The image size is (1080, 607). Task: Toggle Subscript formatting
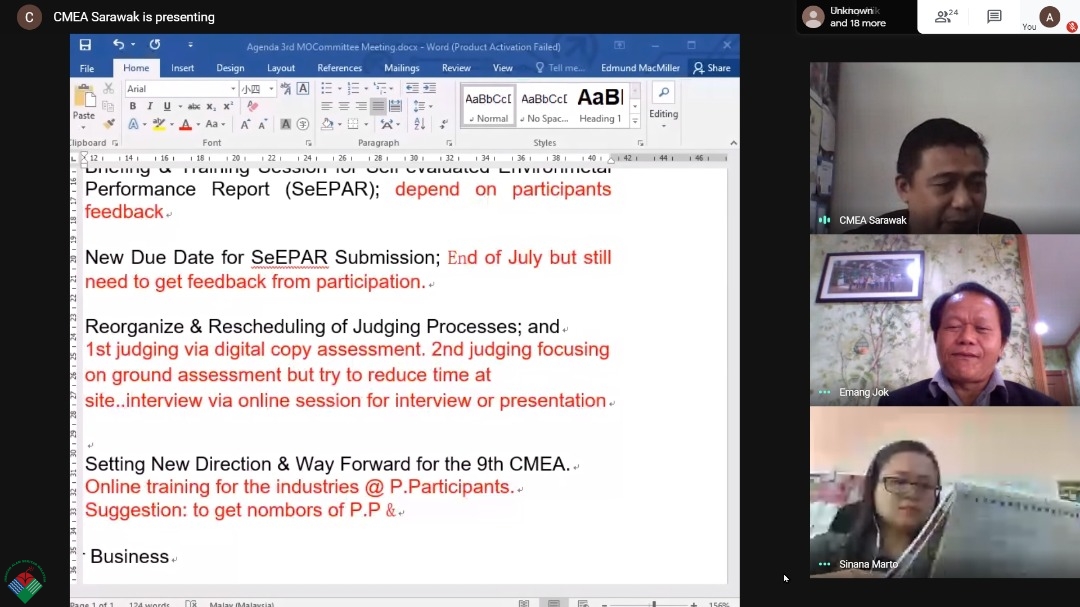(211, 106)
